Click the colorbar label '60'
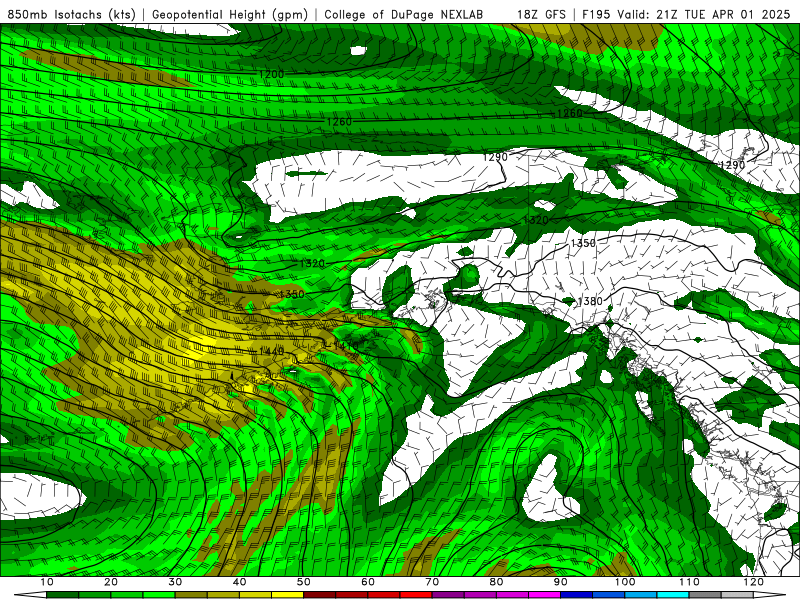Viewport: 800px width, 600px height. [x=368, y=582]
